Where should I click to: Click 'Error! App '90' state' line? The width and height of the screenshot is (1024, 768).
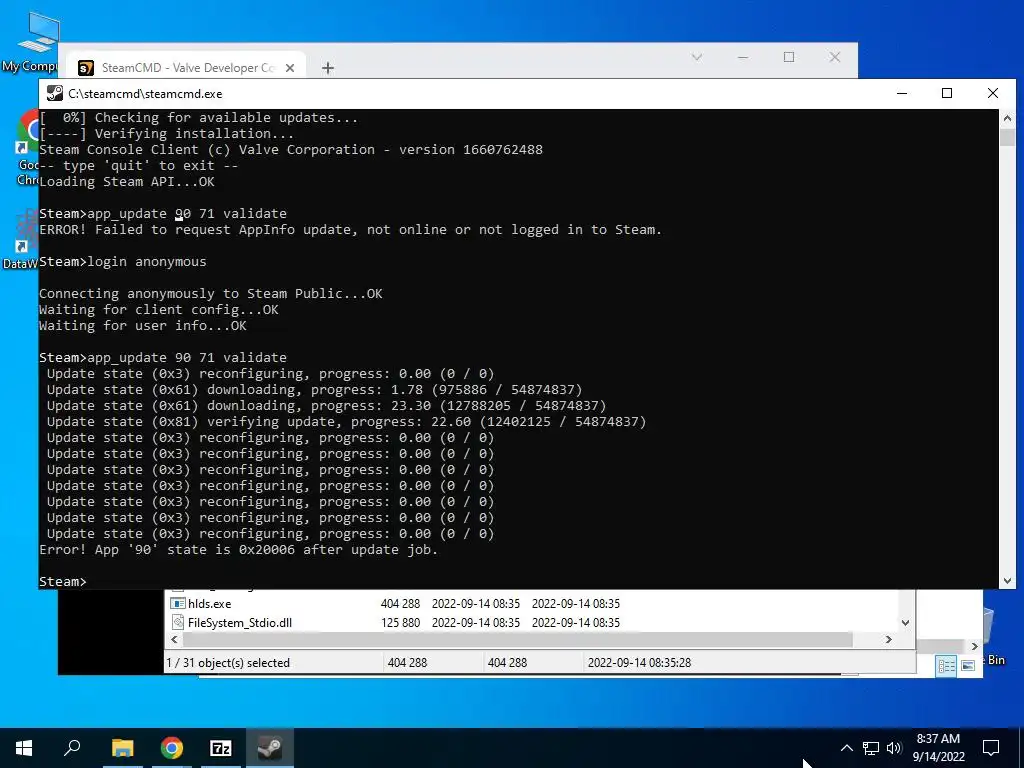pos(238,549)
